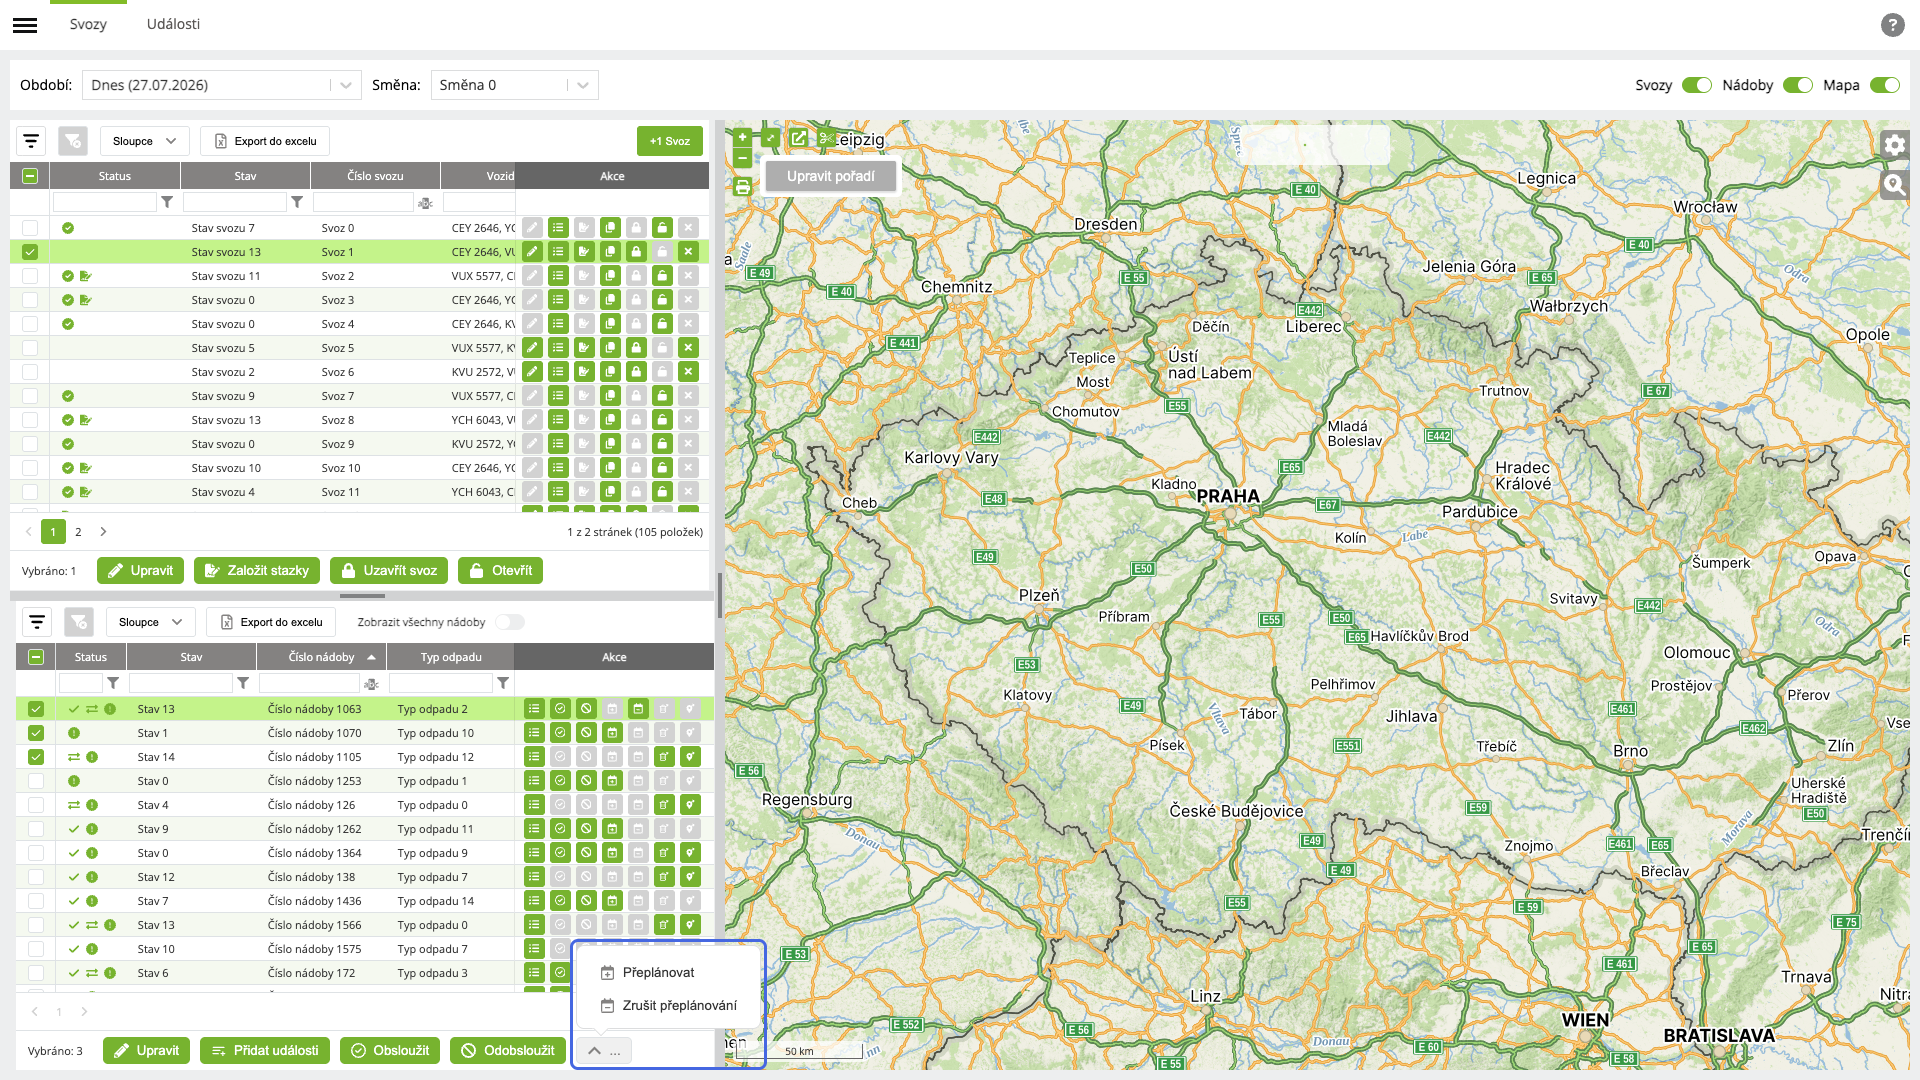Screen dimensions: 1920x1080
Task: Click the +1 Svoz button
Action: 670,141
